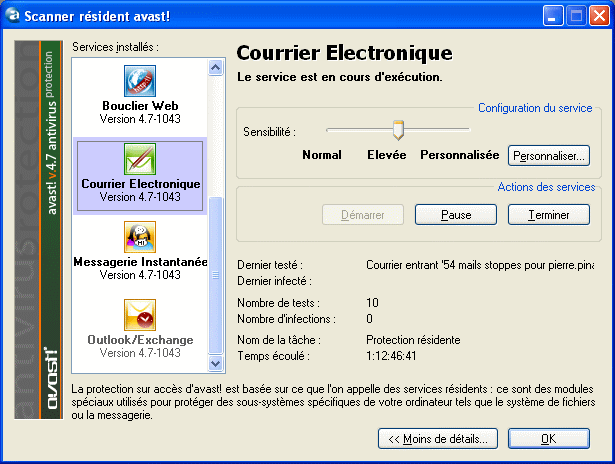This screenshot has width=615, height=464.
Task: Minimize the Scanner résident window
Action: coord(553,16)
